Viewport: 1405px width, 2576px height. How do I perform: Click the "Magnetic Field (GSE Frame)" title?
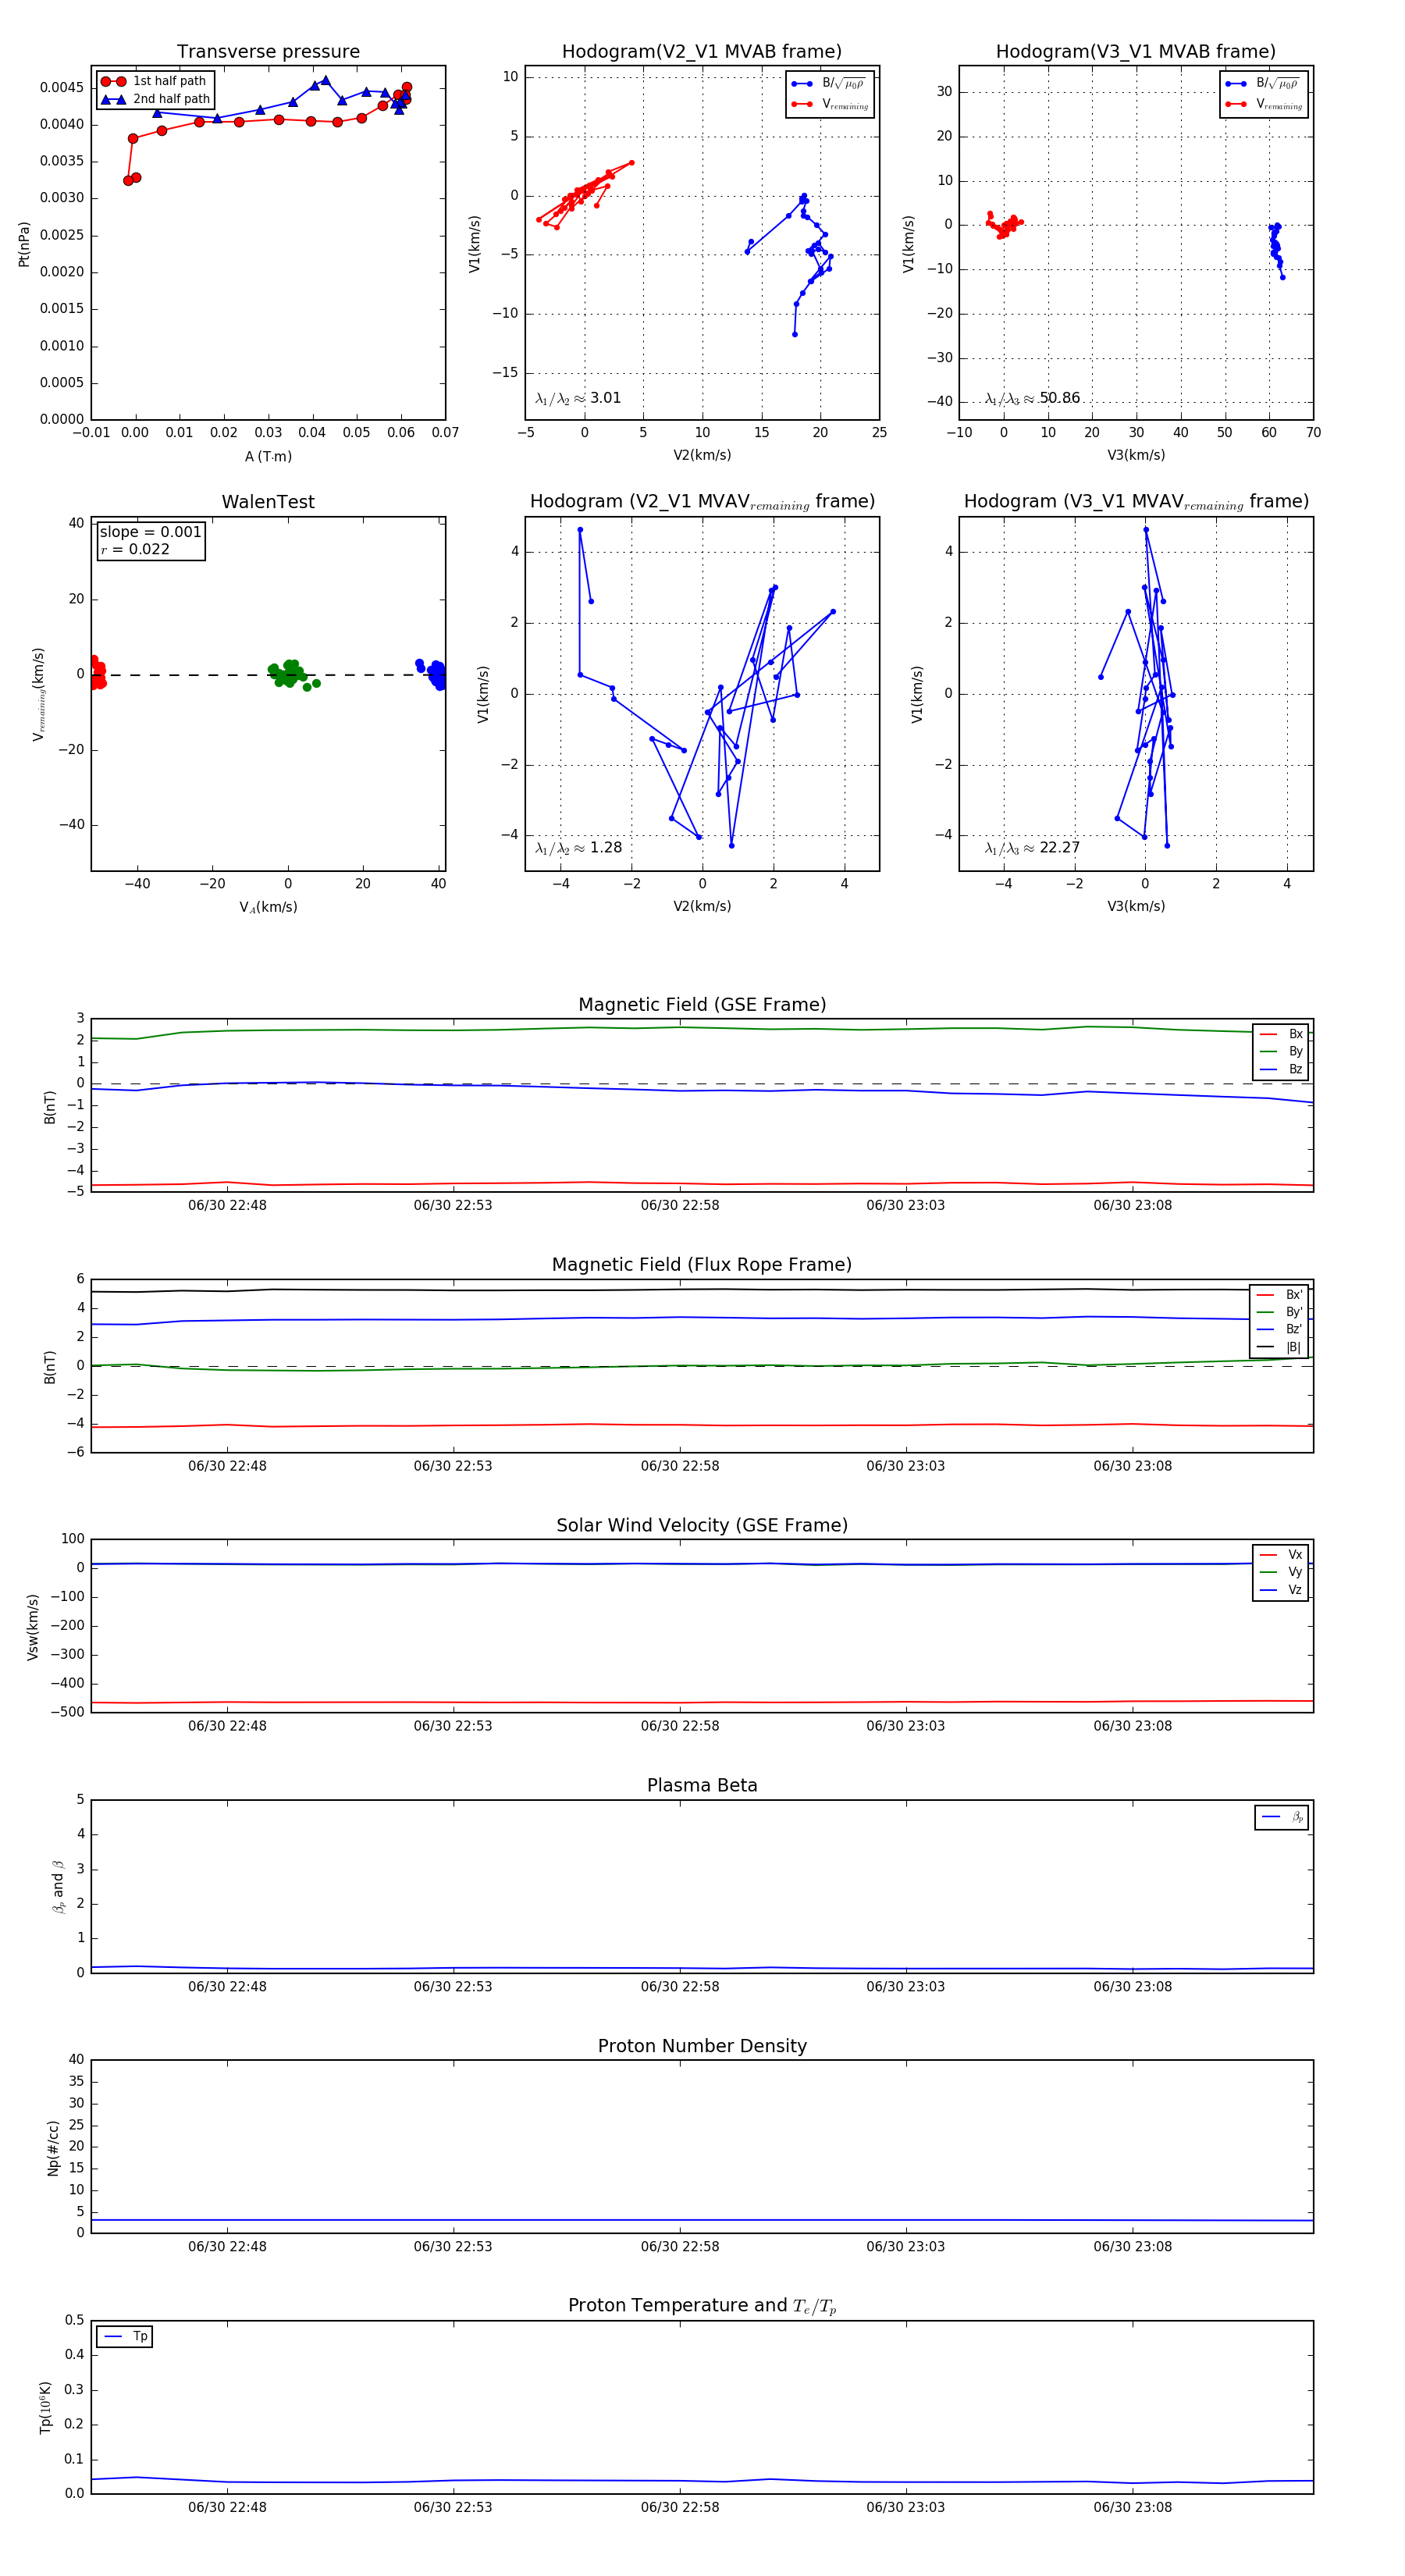pyautogui.click(x=702, y=1005)
